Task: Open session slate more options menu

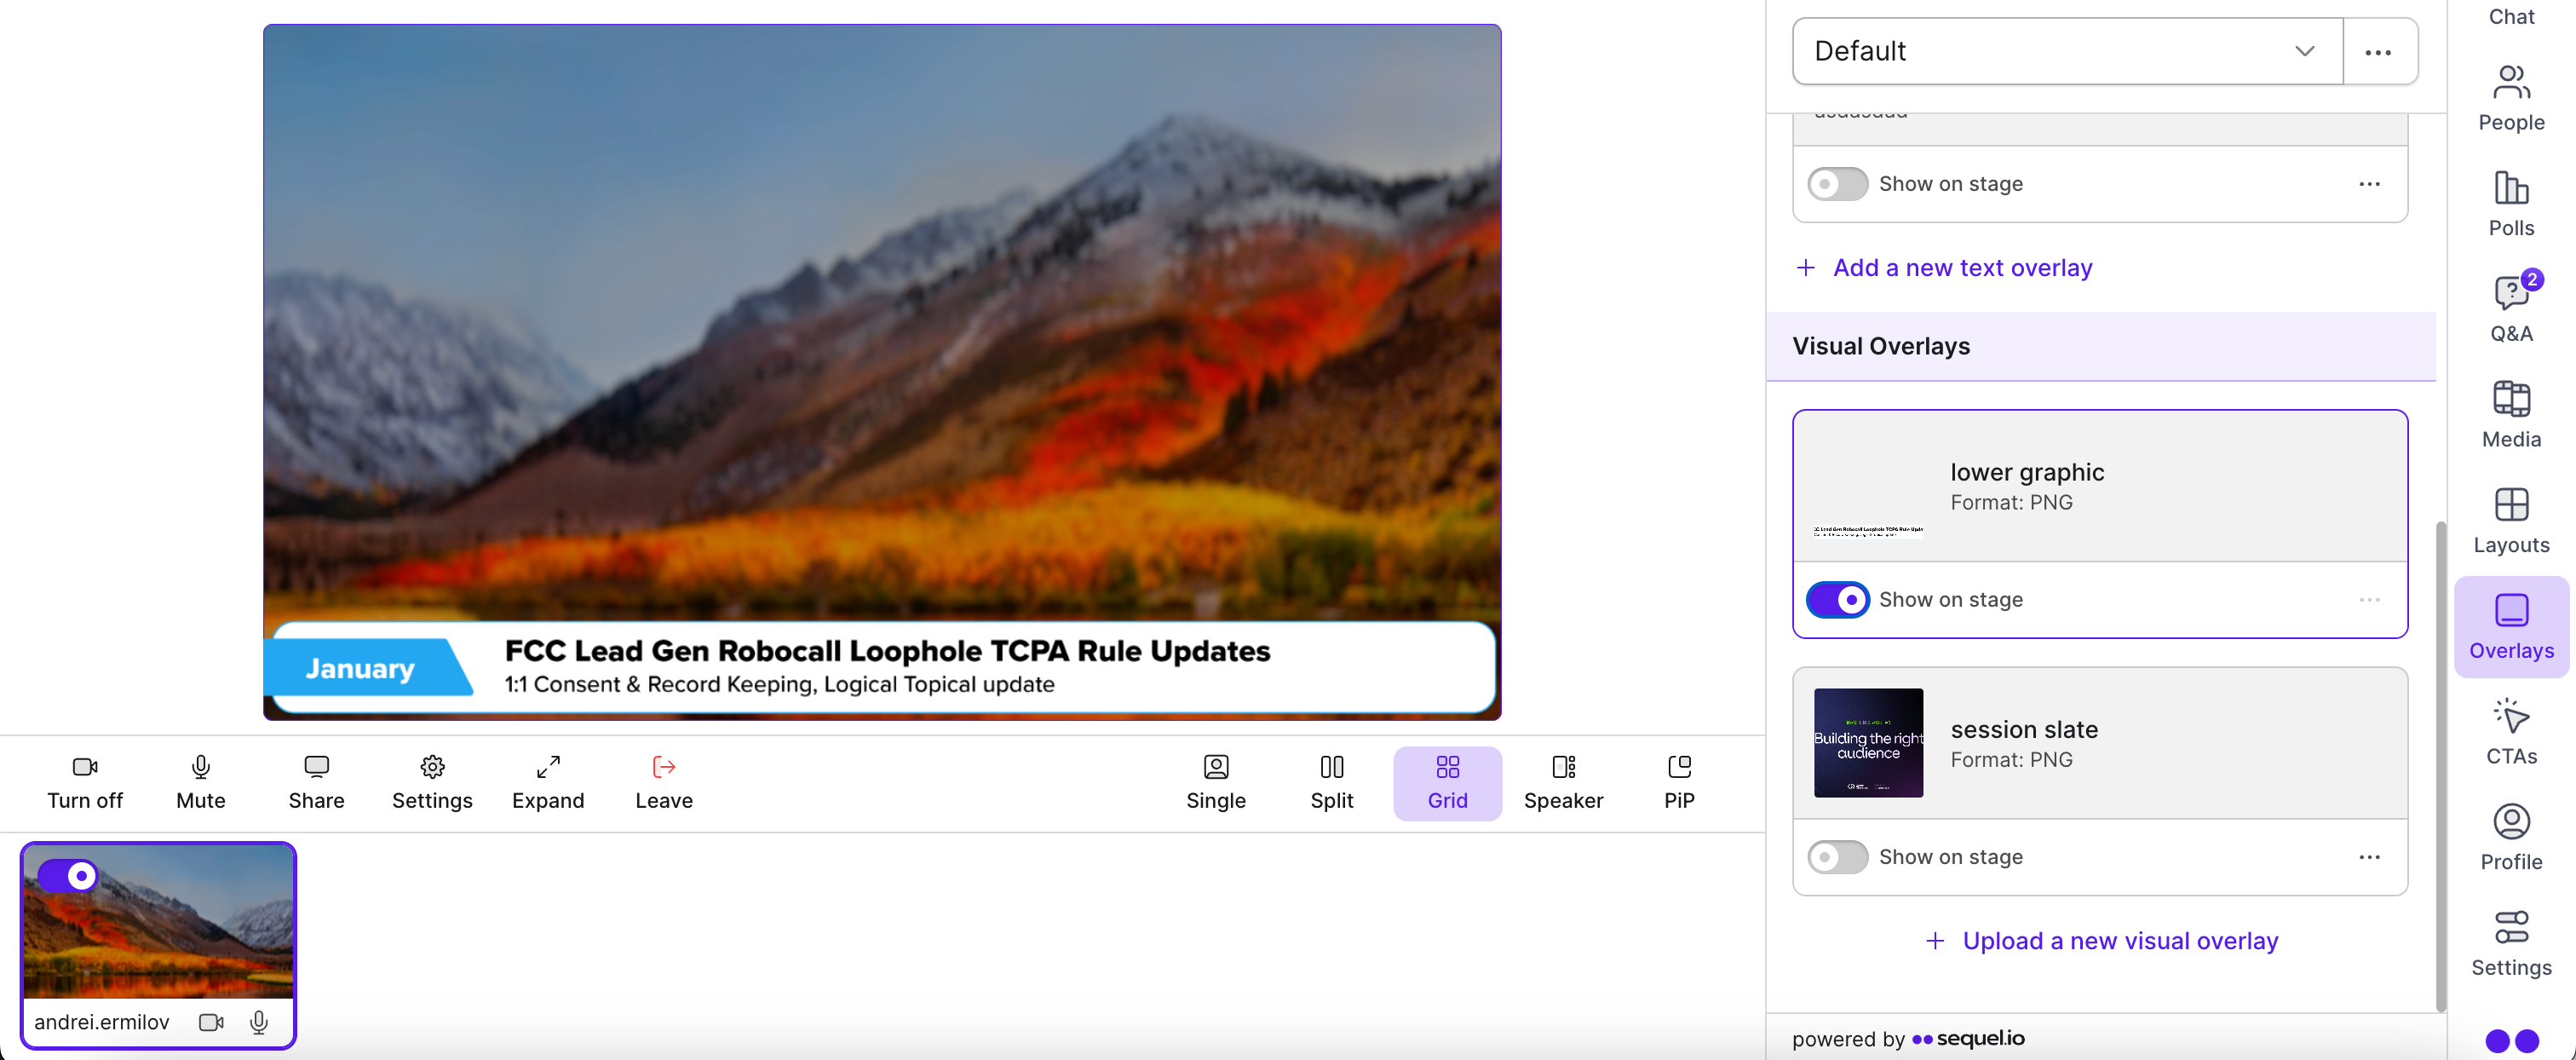Action: tap(2369, 857)
